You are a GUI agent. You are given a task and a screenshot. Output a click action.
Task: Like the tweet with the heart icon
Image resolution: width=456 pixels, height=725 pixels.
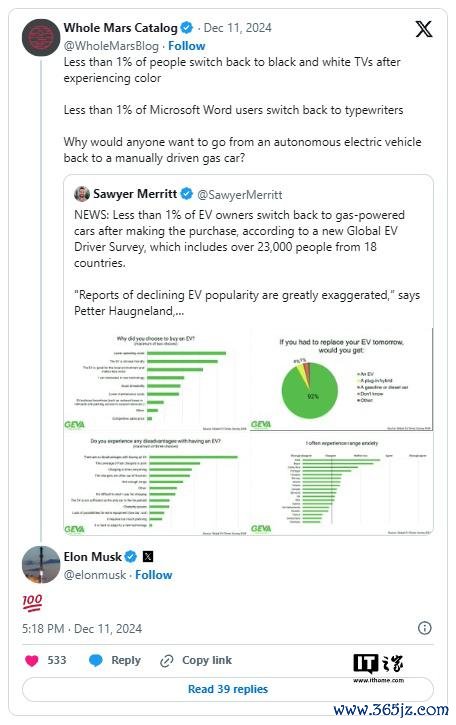[x=31, y=660]
